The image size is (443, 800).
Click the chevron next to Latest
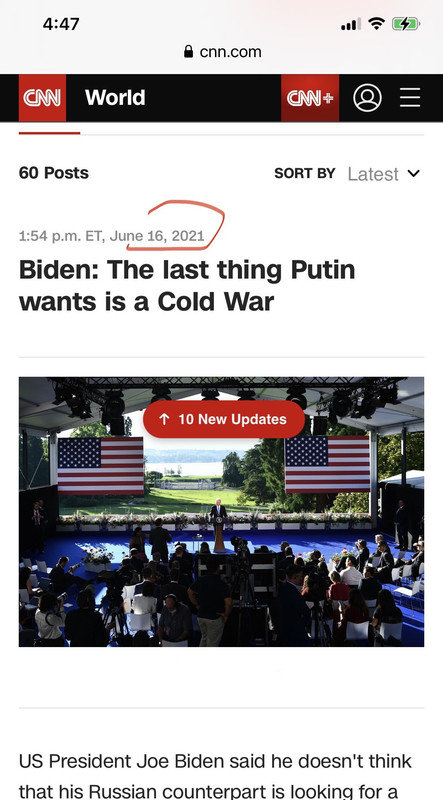click(413, 173)
